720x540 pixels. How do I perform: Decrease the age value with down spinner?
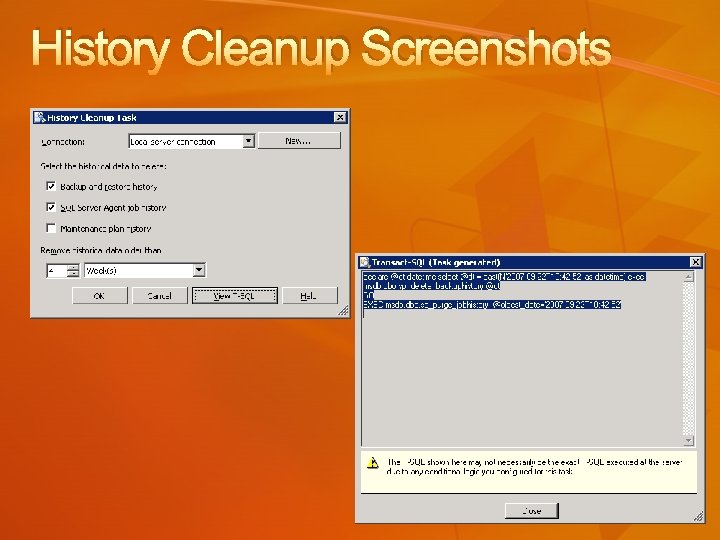point(73,274)
